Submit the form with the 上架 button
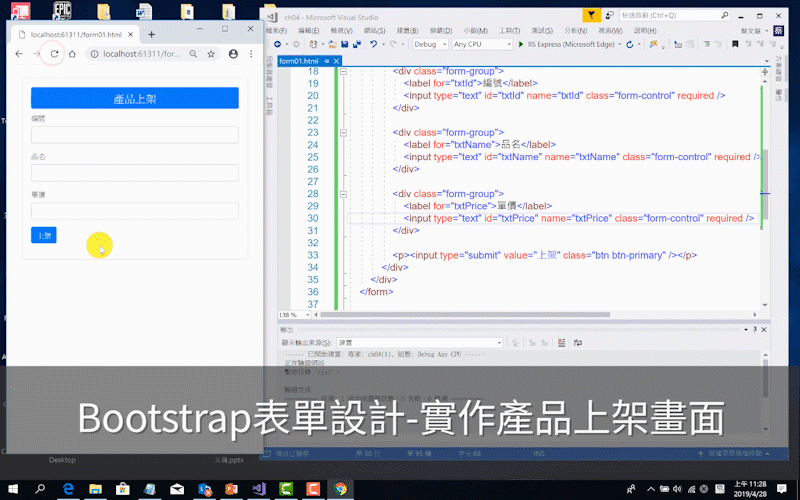Image resolution: width=800 pixels, height=500 pixels. 44,235
